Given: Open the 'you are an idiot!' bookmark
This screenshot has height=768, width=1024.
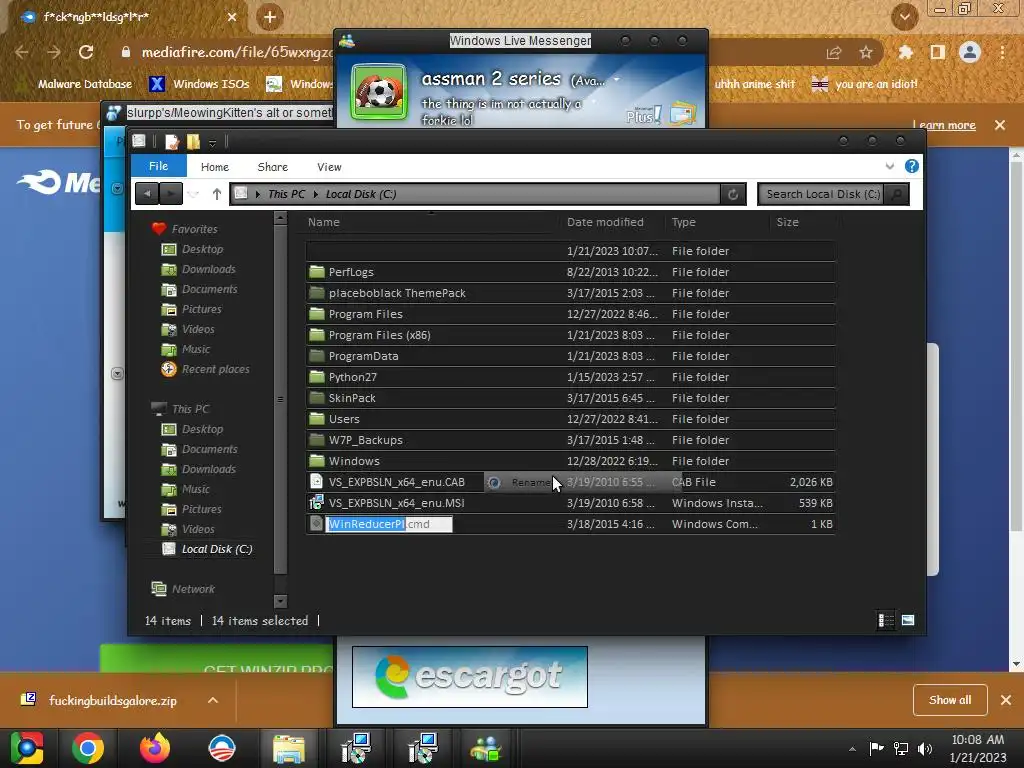Looking at the screenshot, I should click(x=865, y=84).
